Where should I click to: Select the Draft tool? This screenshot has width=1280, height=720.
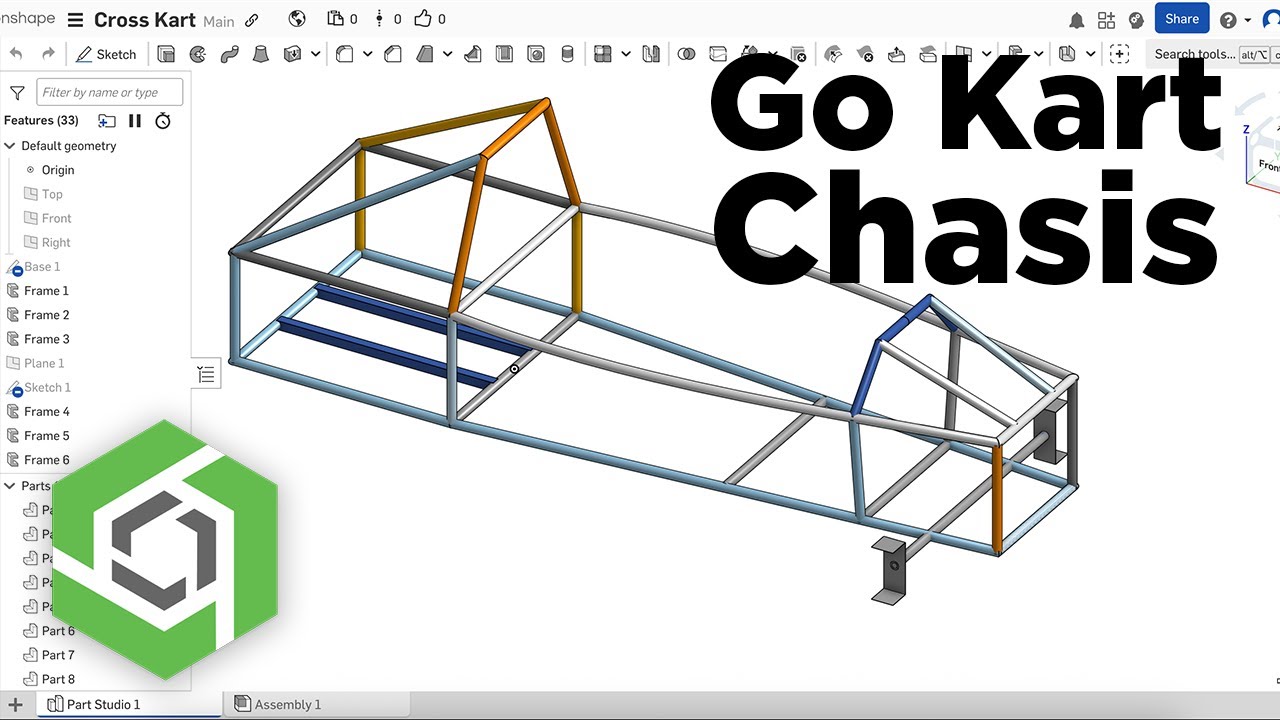click(x=425, y=54)
